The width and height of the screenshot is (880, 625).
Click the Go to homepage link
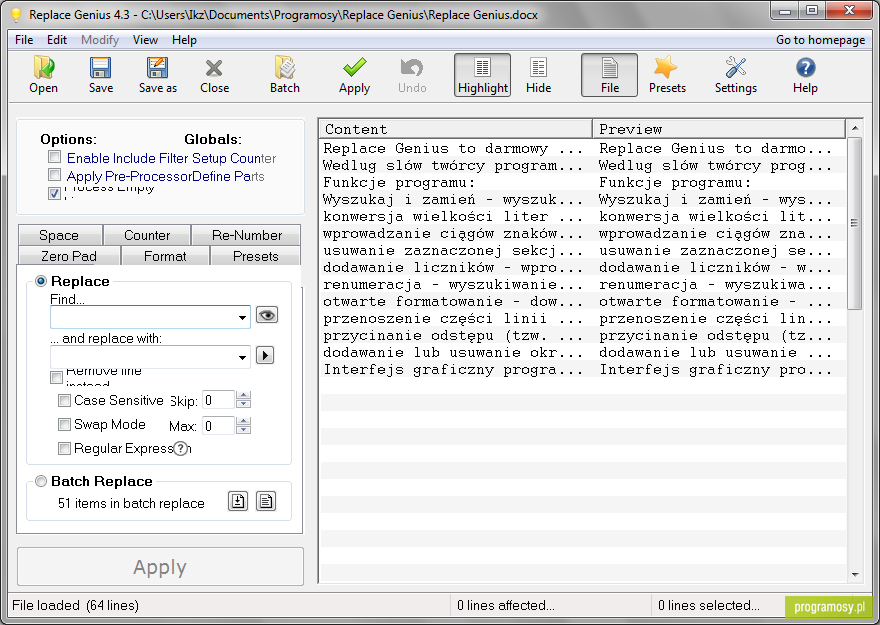pos(820,40)
